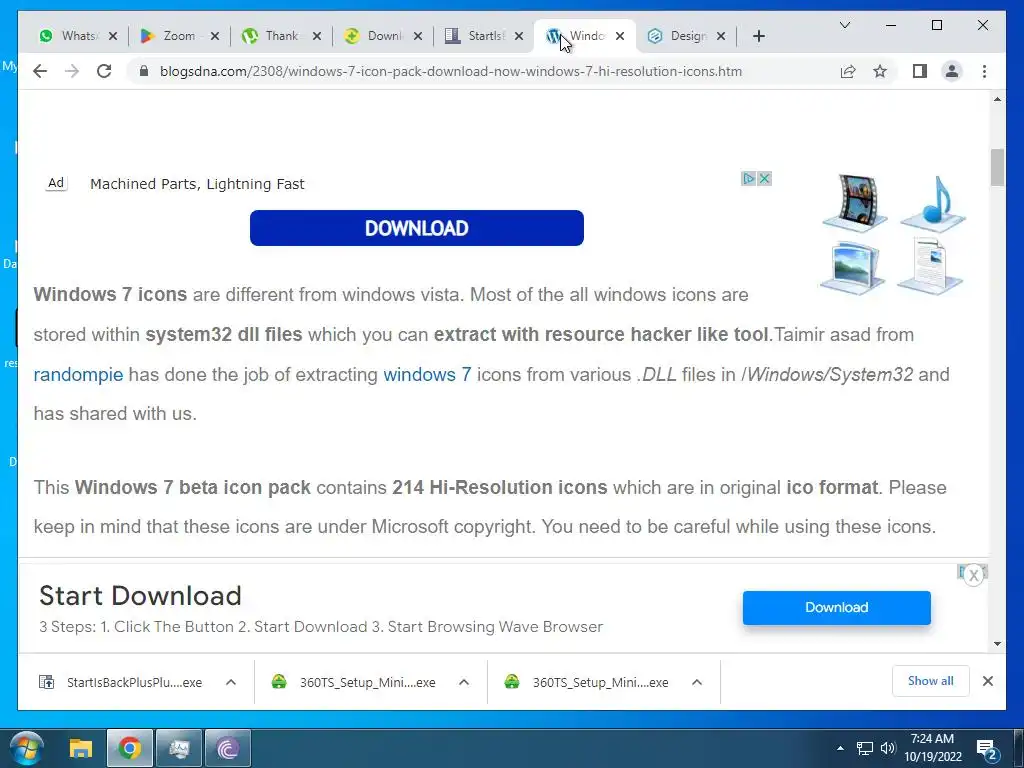The height and width of the screenshot is (768, 1024).
Task: Click the scrollbar up arrow
Action: tap(997, 99)
